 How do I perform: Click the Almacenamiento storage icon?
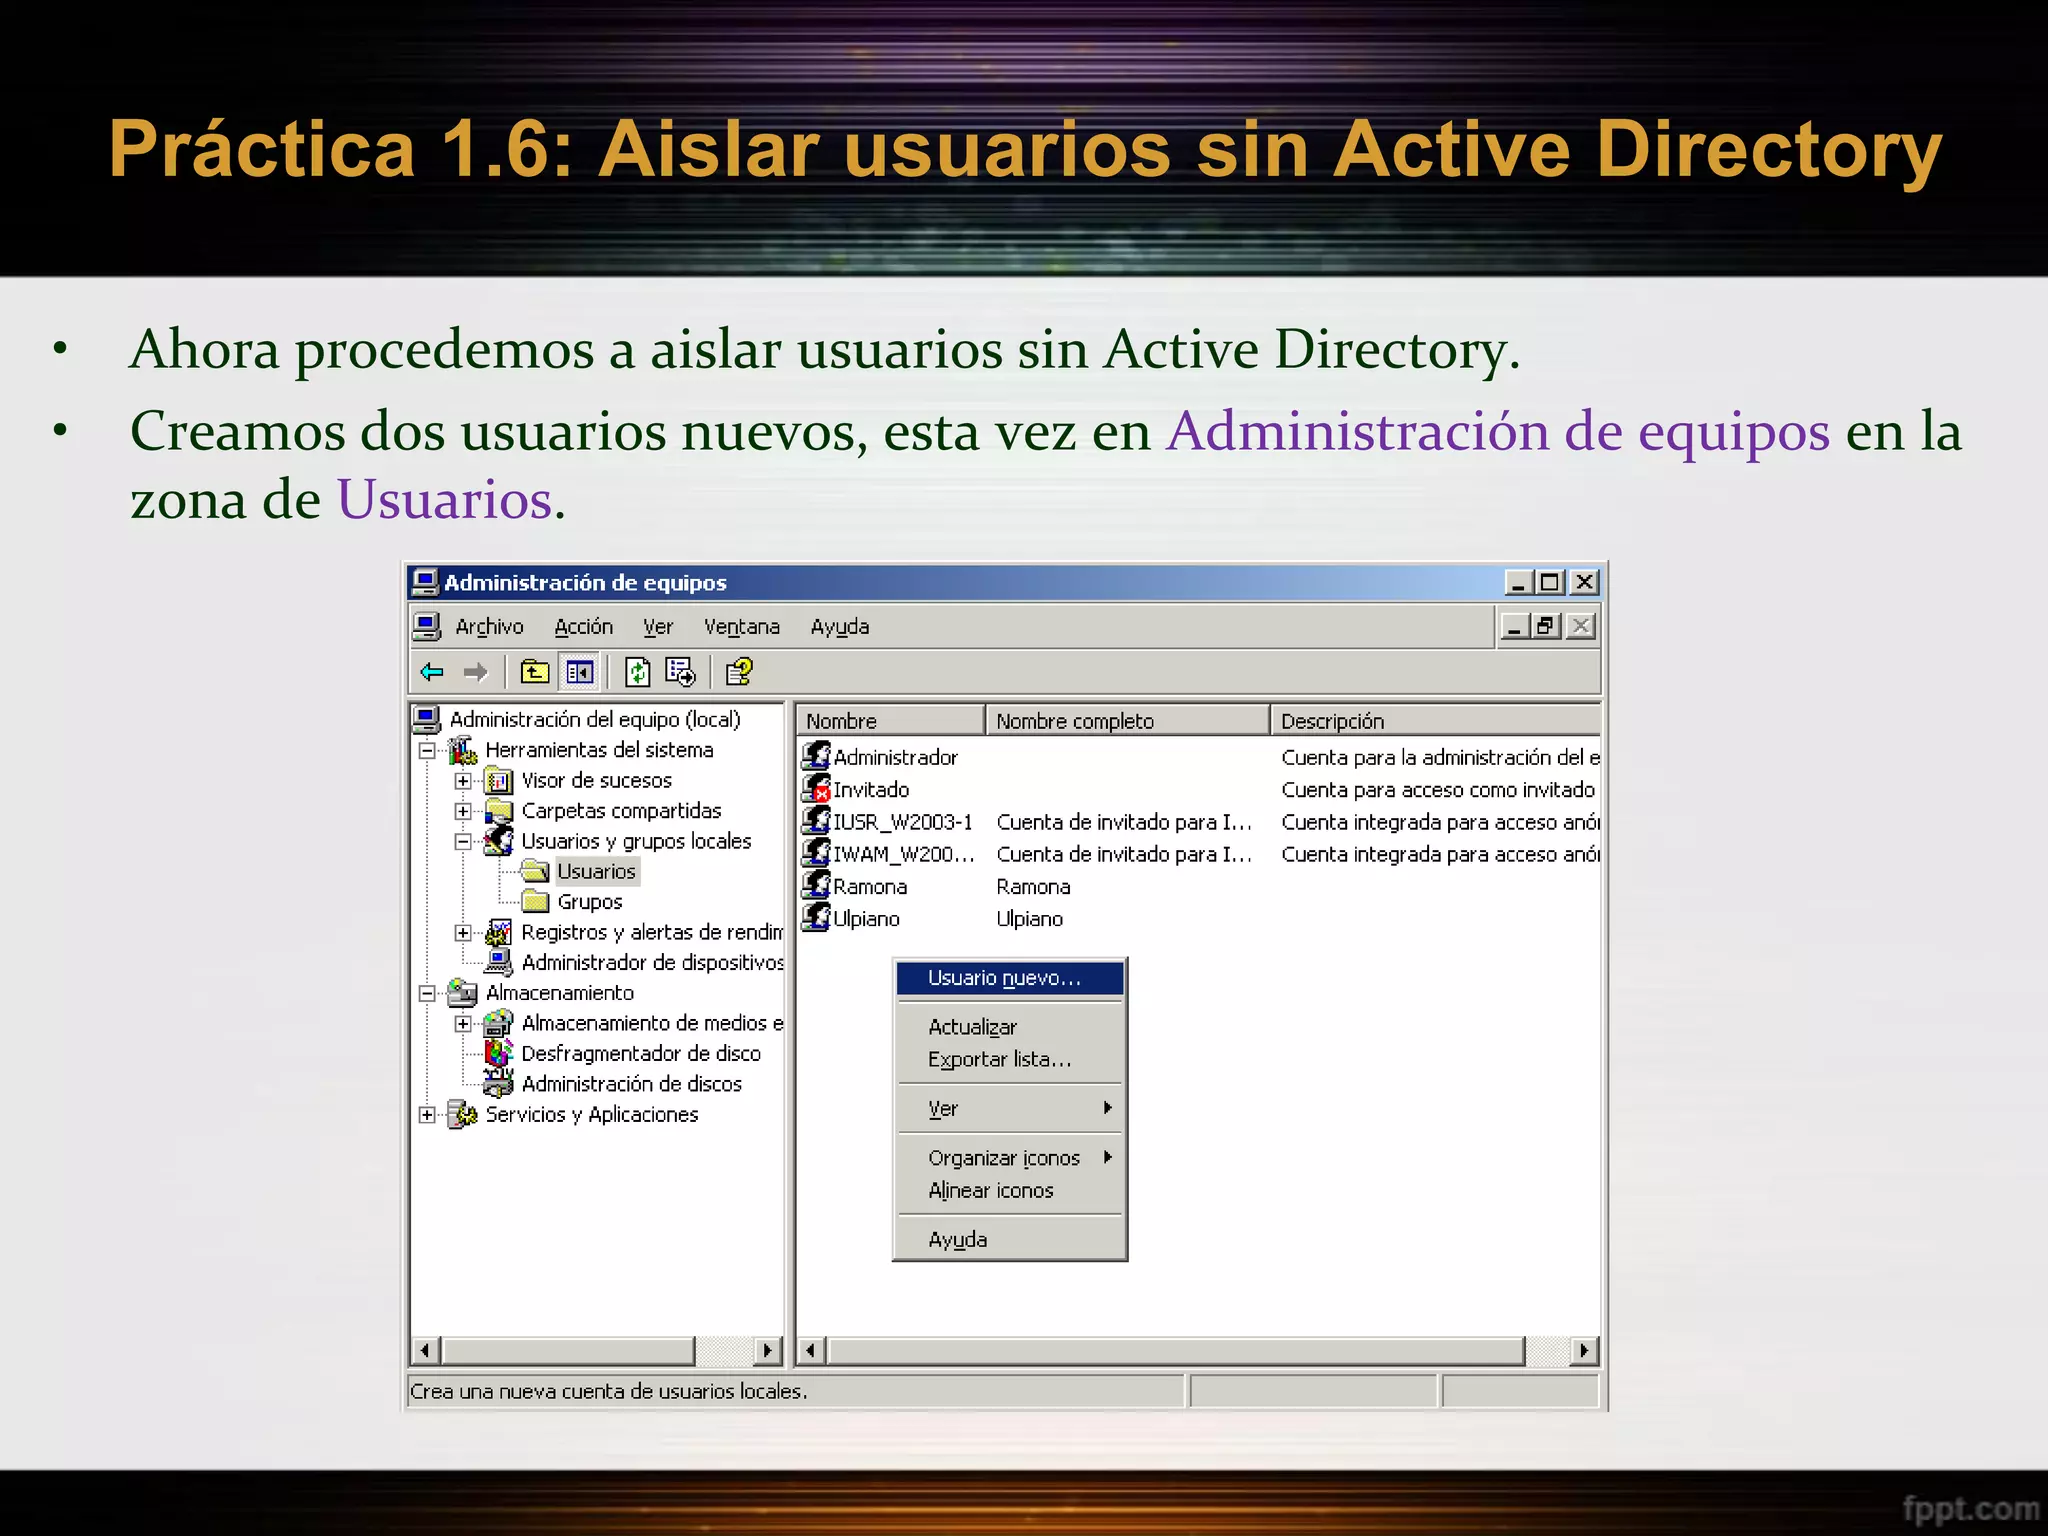462,992
